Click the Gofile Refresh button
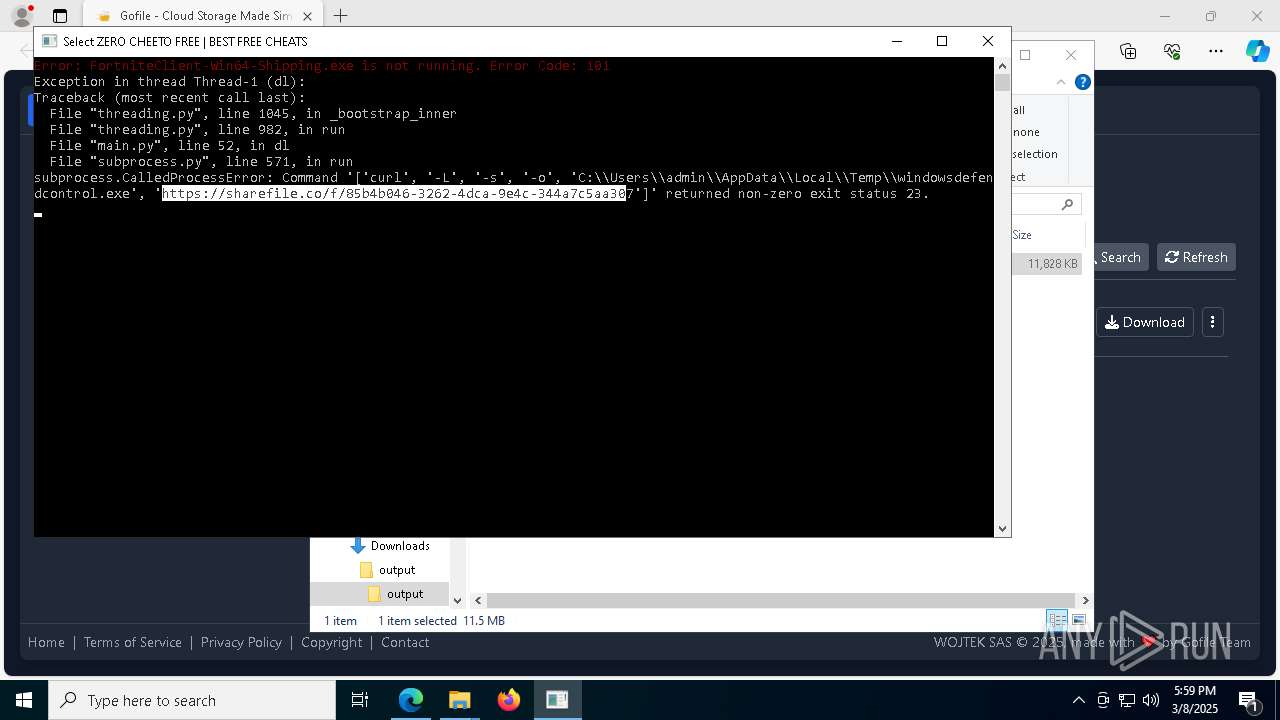 (1196, 257)
